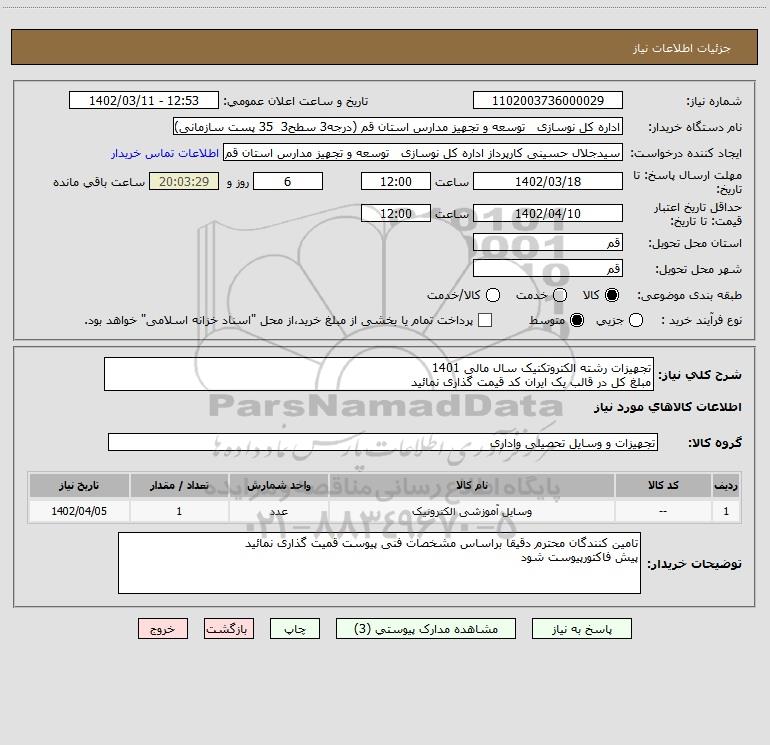This screenshot has width=770, height=745.
Task: Click the چاپ print button
Action: (x=295, y=629)
